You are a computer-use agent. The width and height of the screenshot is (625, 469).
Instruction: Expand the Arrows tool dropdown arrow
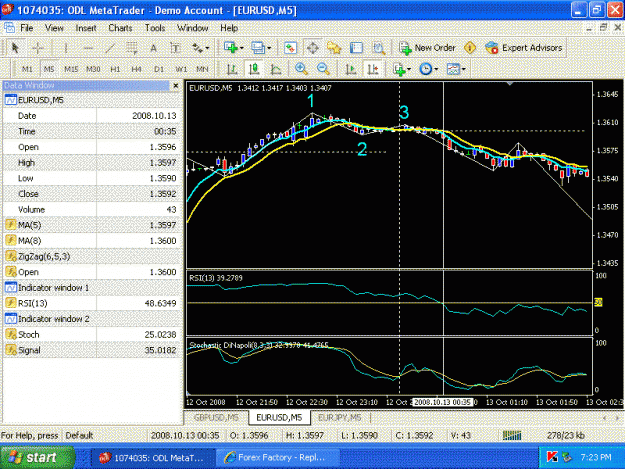click(x=207, y=48)
